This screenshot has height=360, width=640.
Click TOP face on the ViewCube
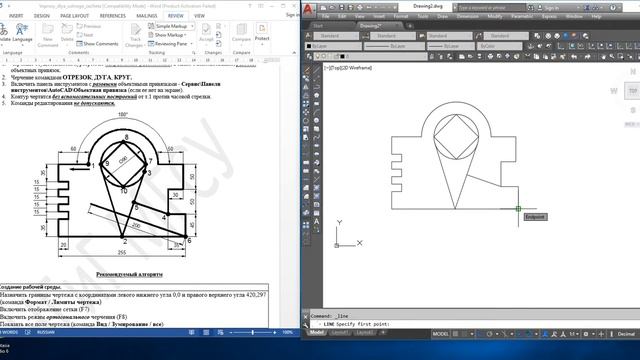(633, 91)
